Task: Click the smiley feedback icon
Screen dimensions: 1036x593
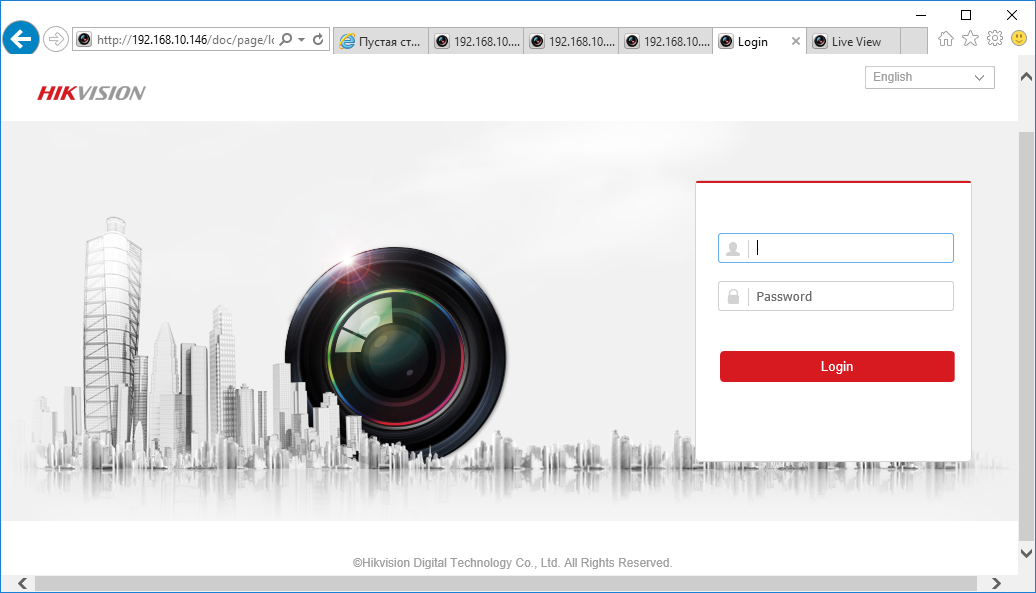Action: coord(1019,38)
